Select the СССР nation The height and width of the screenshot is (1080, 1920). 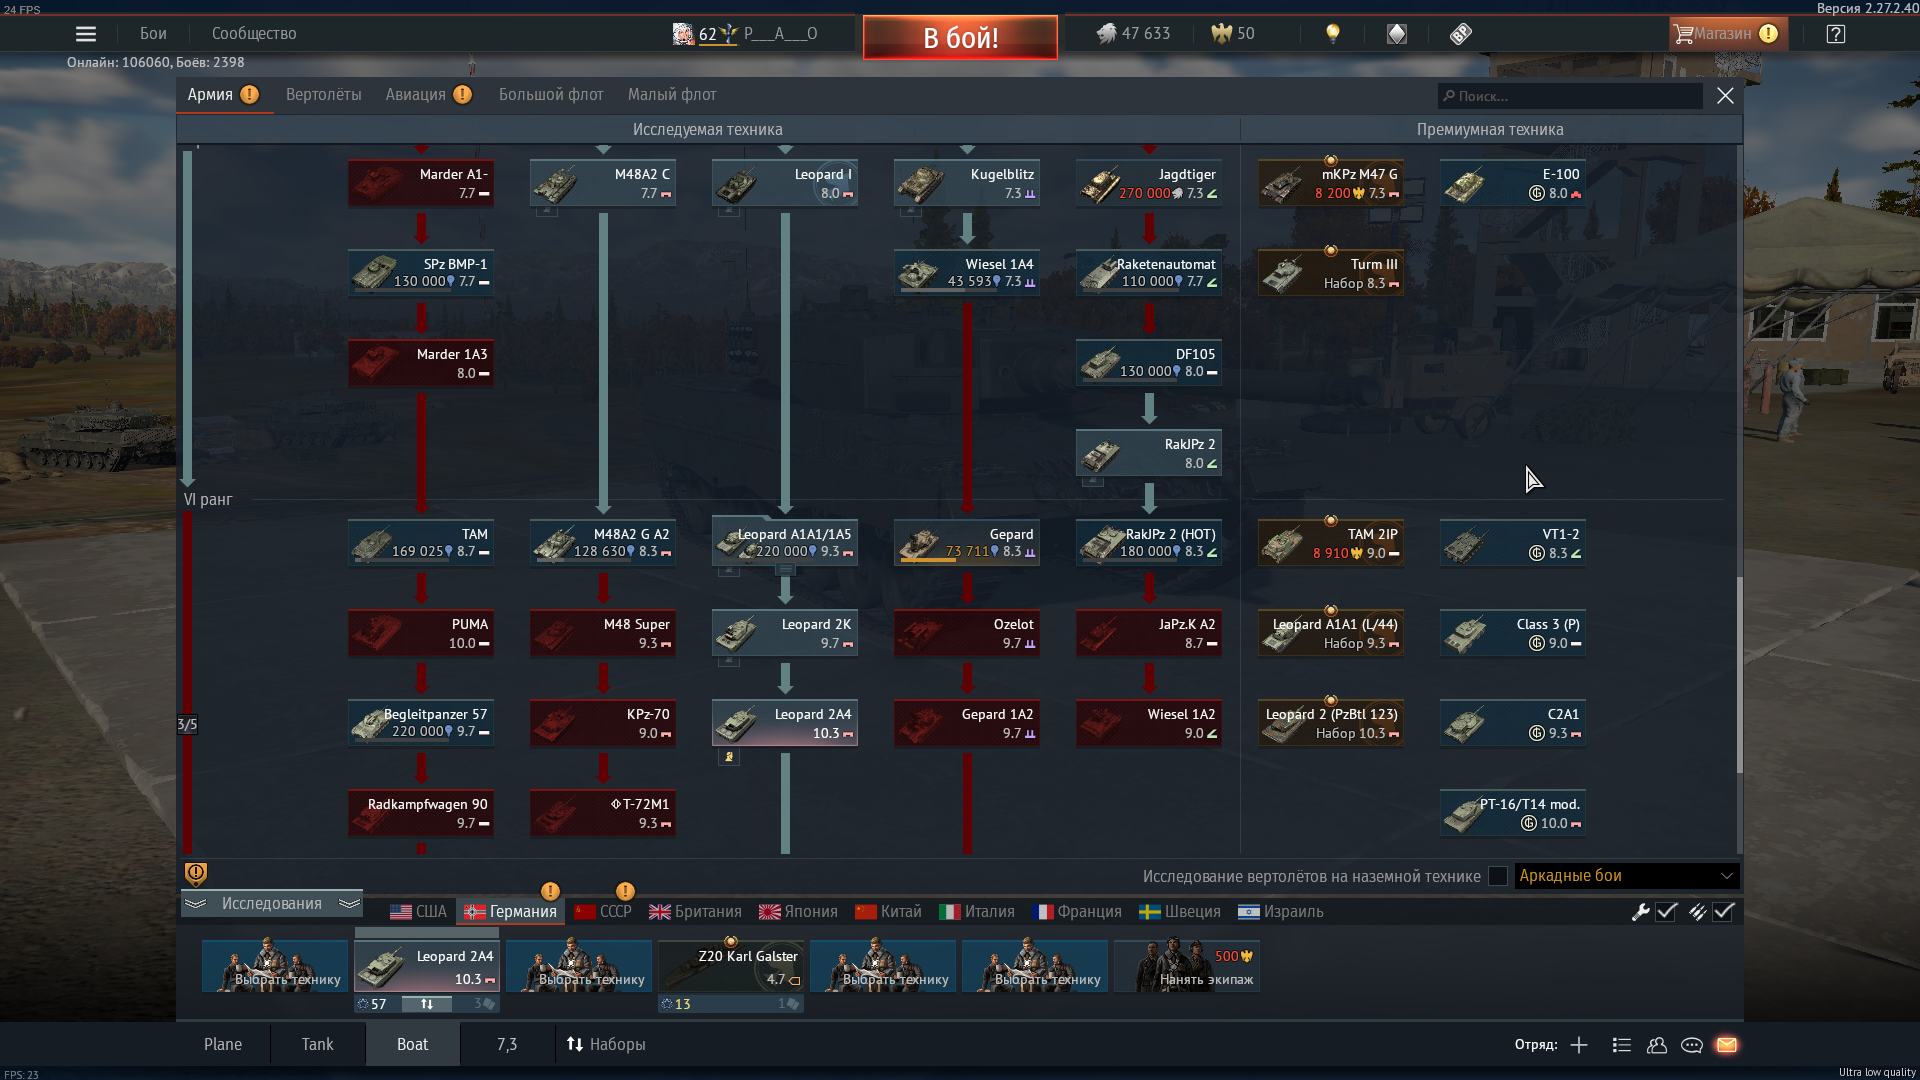pos(603,912)
